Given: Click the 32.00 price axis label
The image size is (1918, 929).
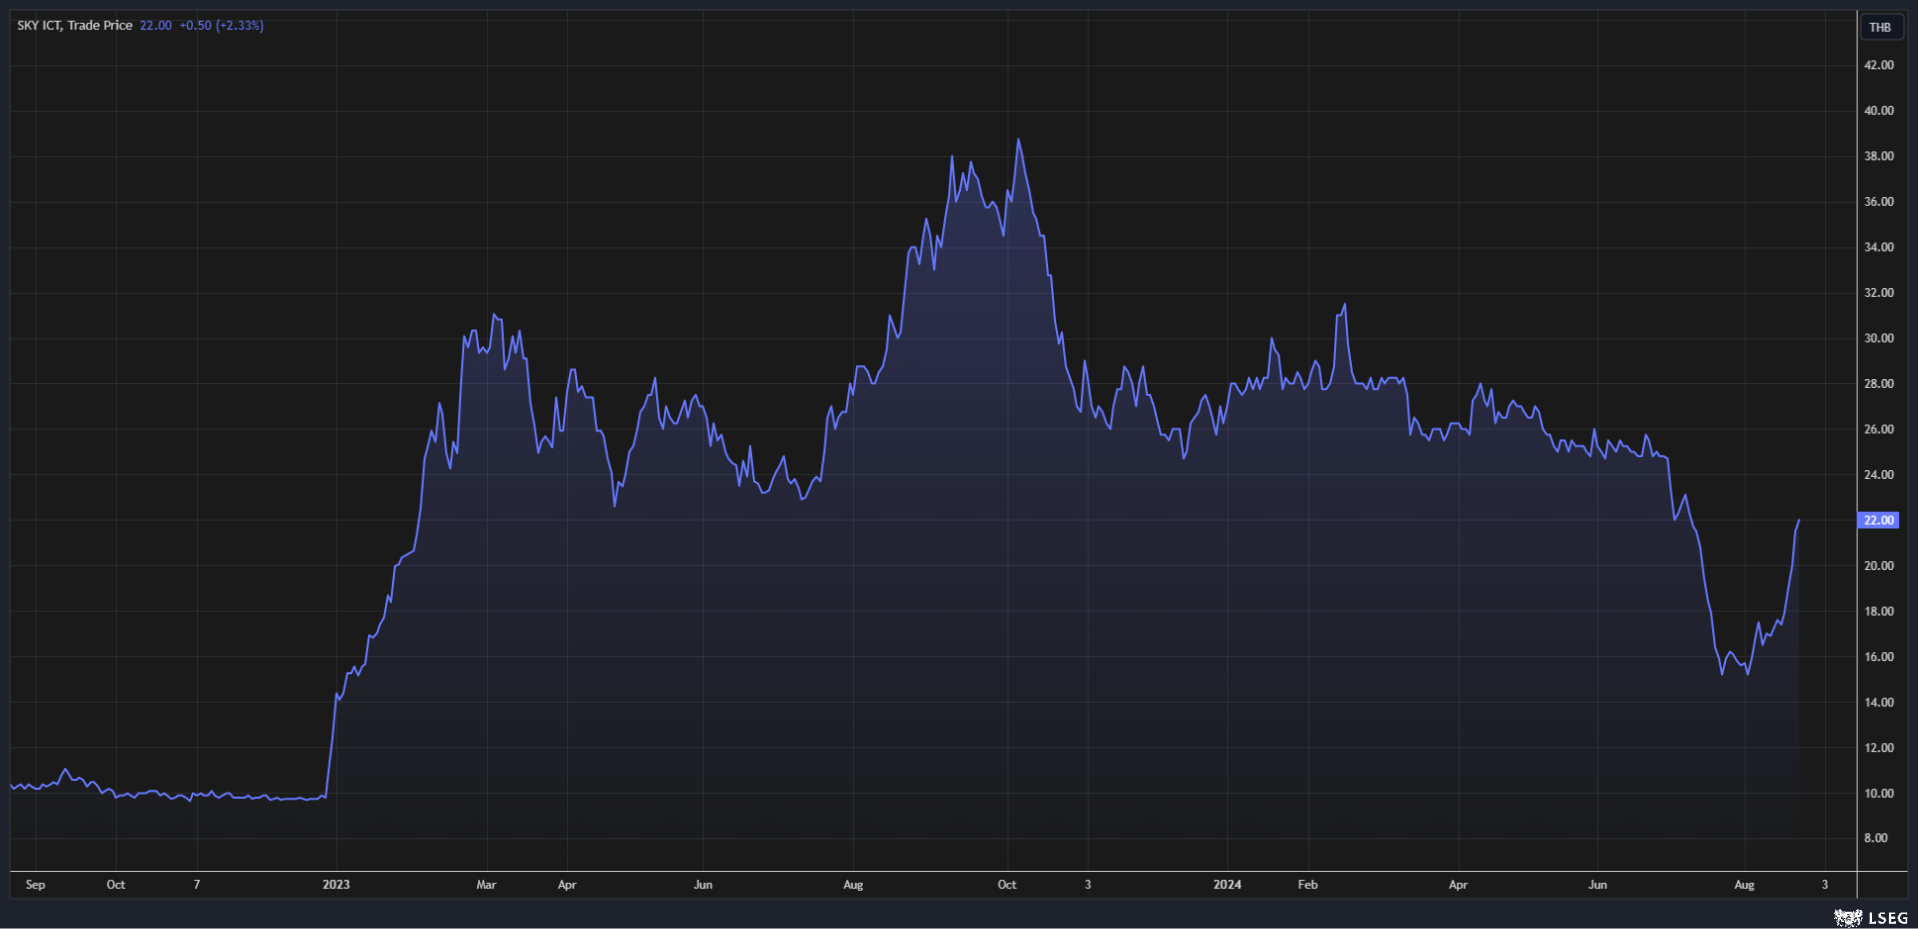Looking at the screenshot, I should [x=1879, y=293].
